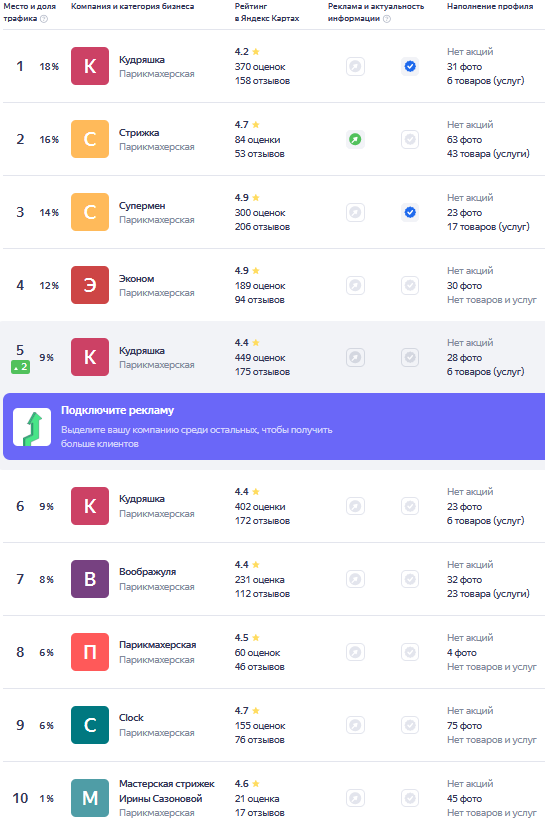This screenshot has height=825, width=545.
Task: Click the 'Рейтинг в Яндекс Картах' column header
Action: point(267,12)
